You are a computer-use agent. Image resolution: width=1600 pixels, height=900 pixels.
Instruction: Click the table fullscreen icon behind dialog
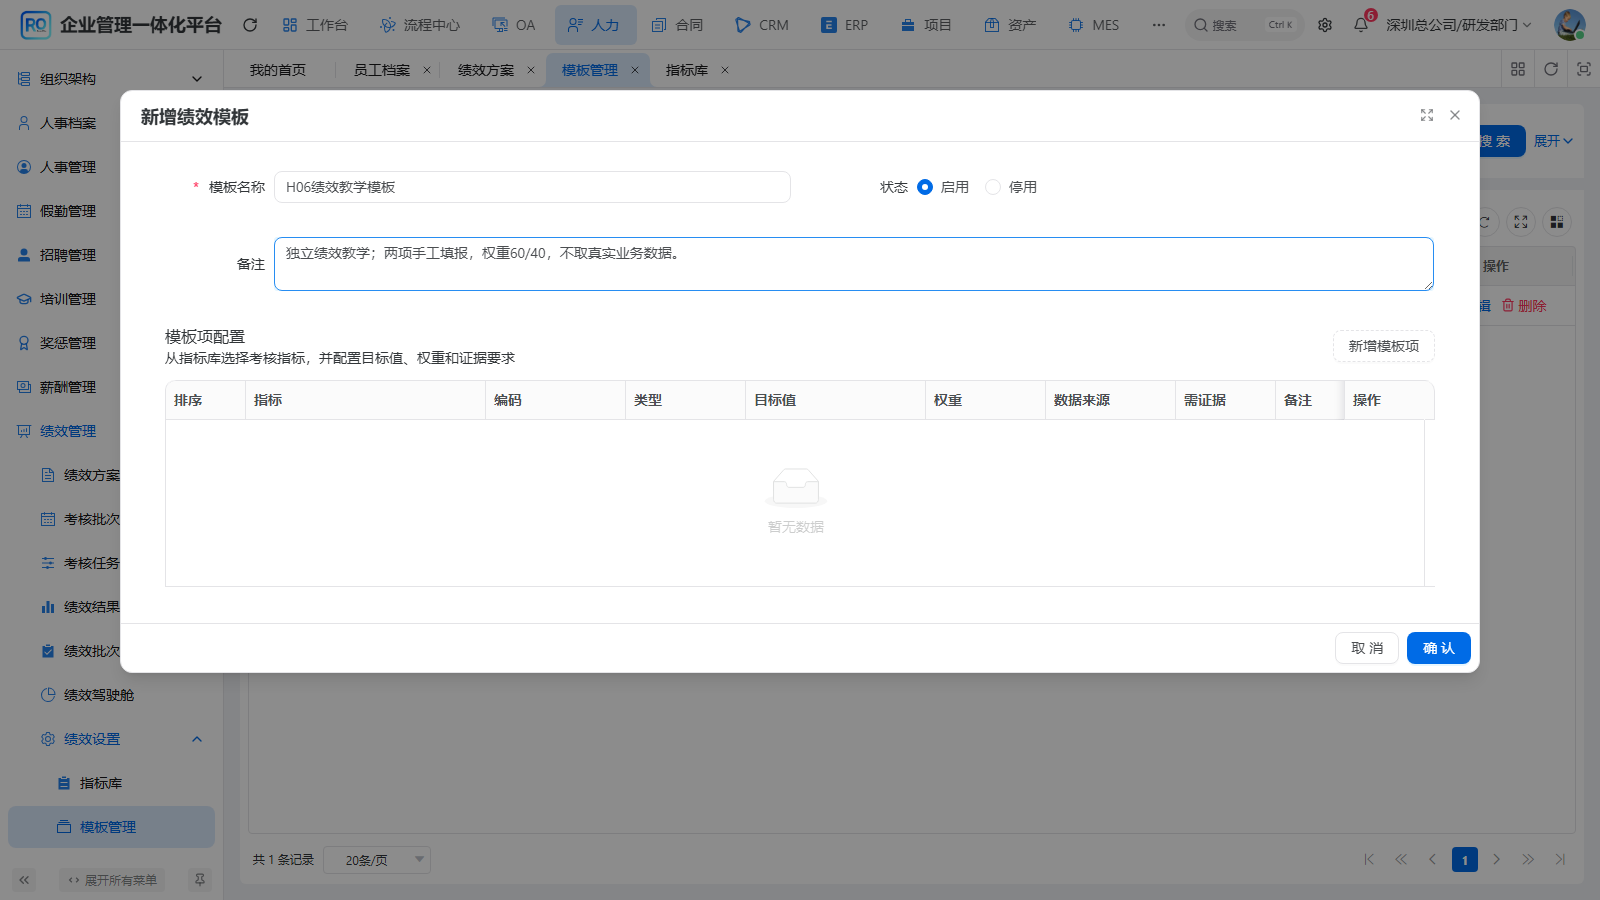pos(1521,222)
